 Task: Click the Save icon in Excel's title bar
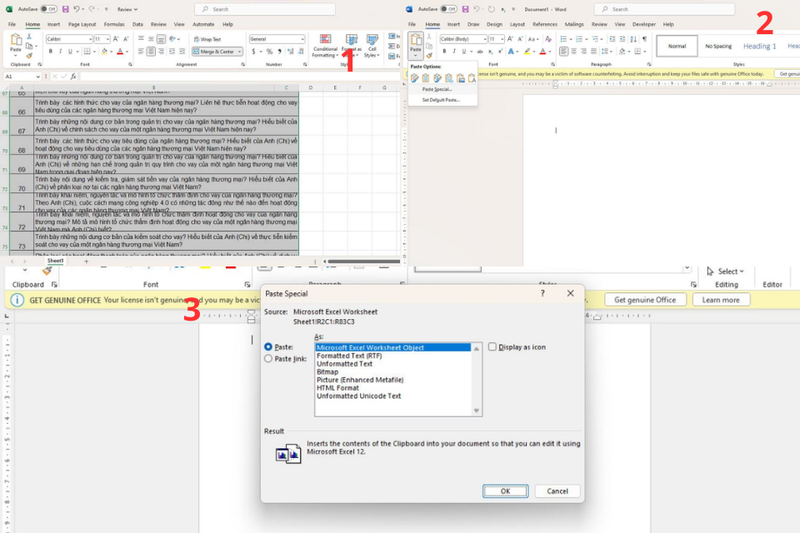click(65, 9)
